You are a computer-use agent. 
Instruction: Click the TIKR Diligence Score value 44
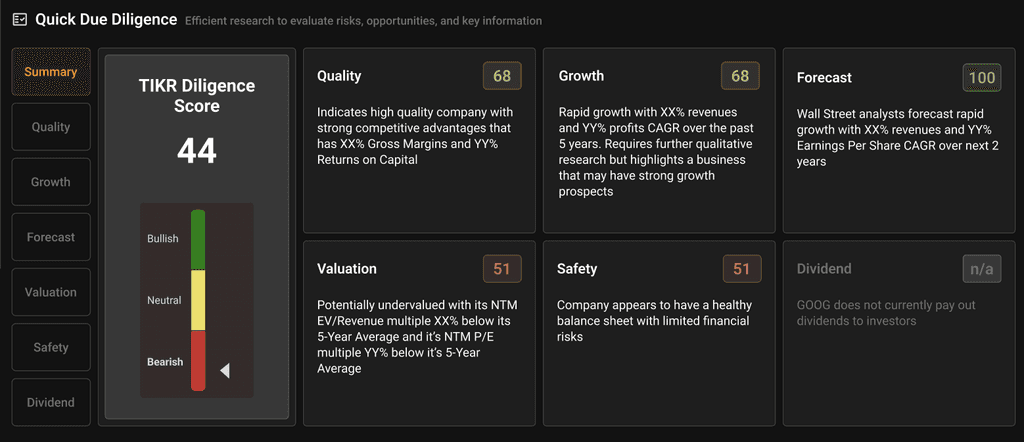pyautogui.click(x=197, y=151)
